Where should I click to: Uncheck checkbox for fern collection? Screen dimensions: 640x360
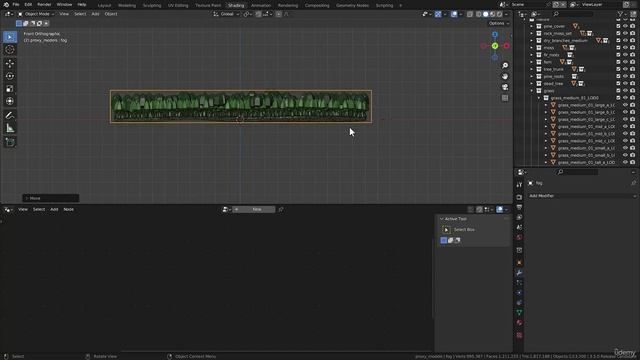coord(618,62)
